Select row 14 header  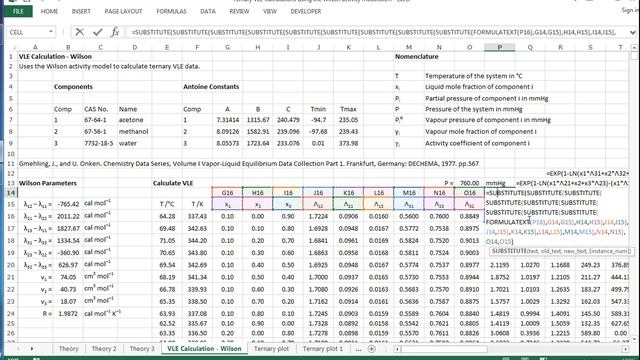click(x=11, y=193)
